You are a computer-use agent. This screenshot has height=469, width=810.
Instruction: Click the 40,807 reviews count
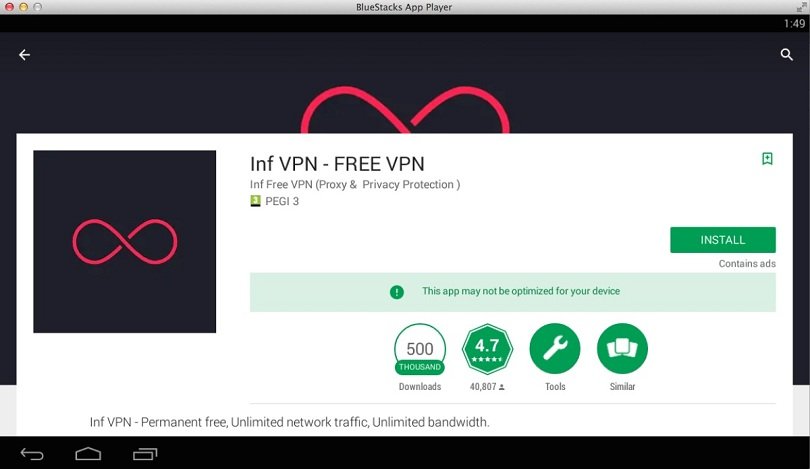(x=487, y=386)
